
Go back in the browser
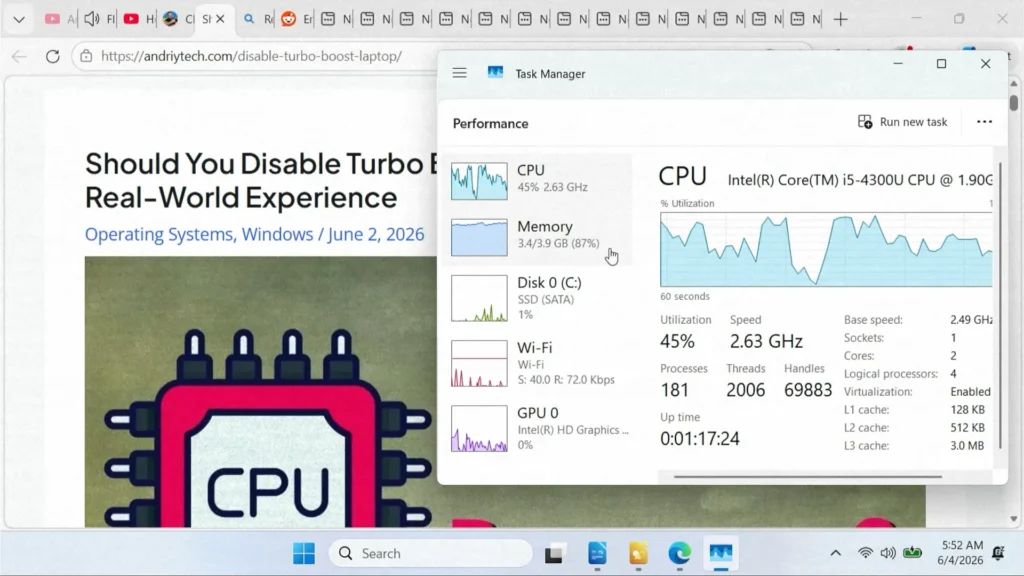coord(19,56)
